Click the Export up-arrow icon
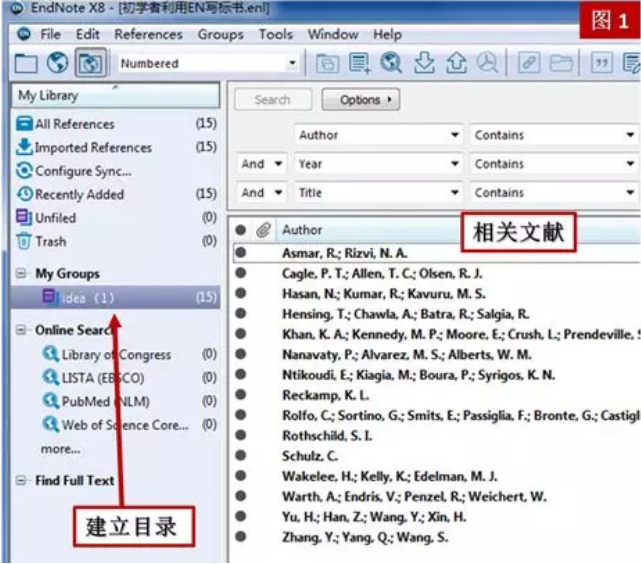 pos(456,63)
